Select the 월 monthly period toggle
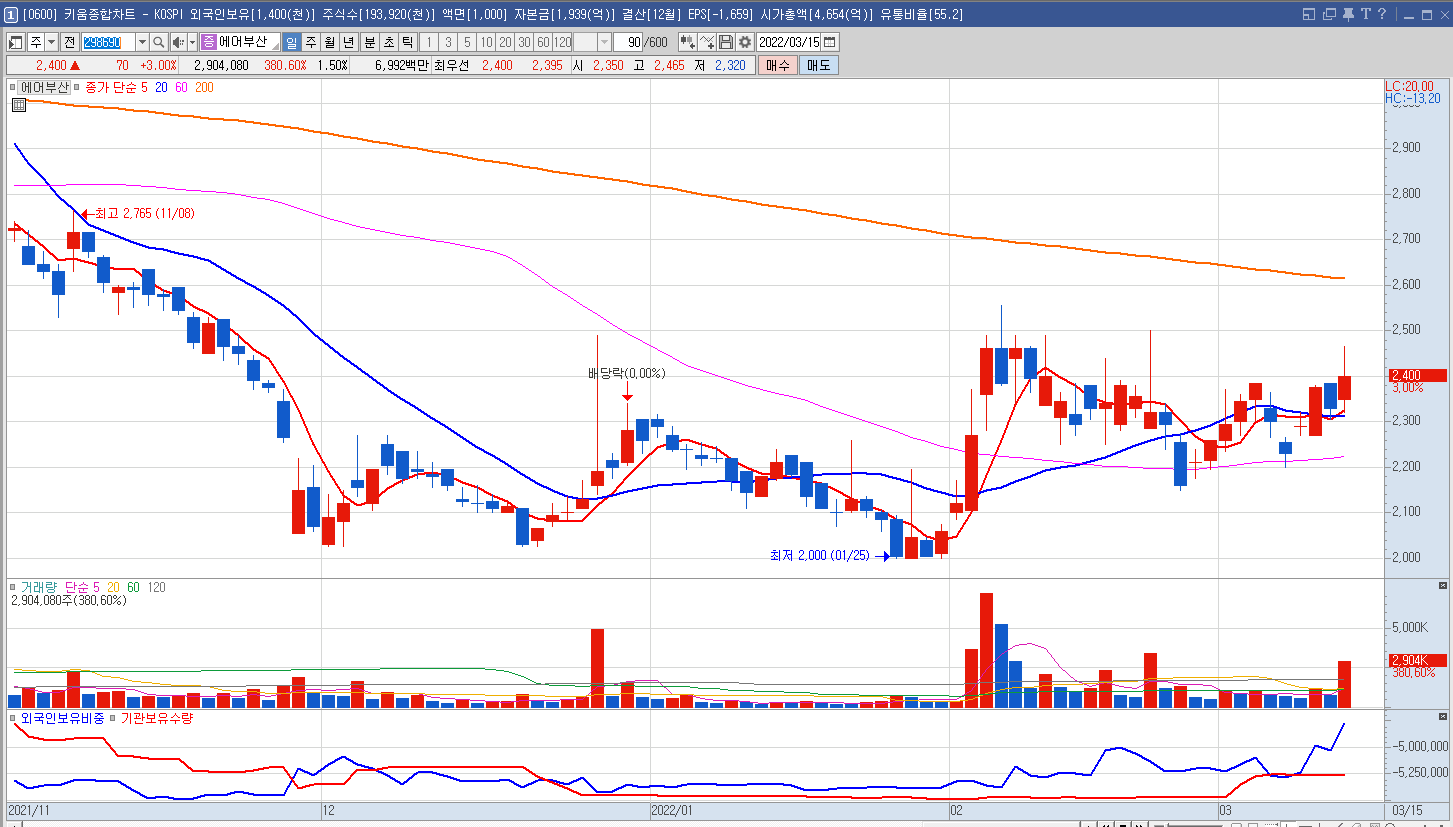The width and height of the screenshot is (1453, 827). [x=329, y=42]
